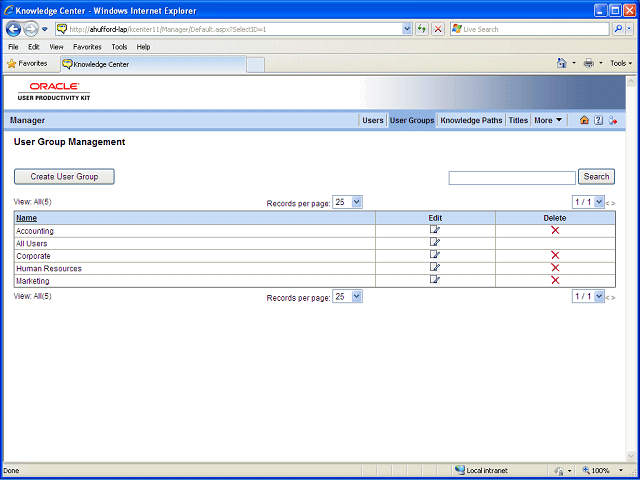The width and height of the screenshot is (640, 480).
Task: Open edit icon for Corporate group
Action: [435, 255]
